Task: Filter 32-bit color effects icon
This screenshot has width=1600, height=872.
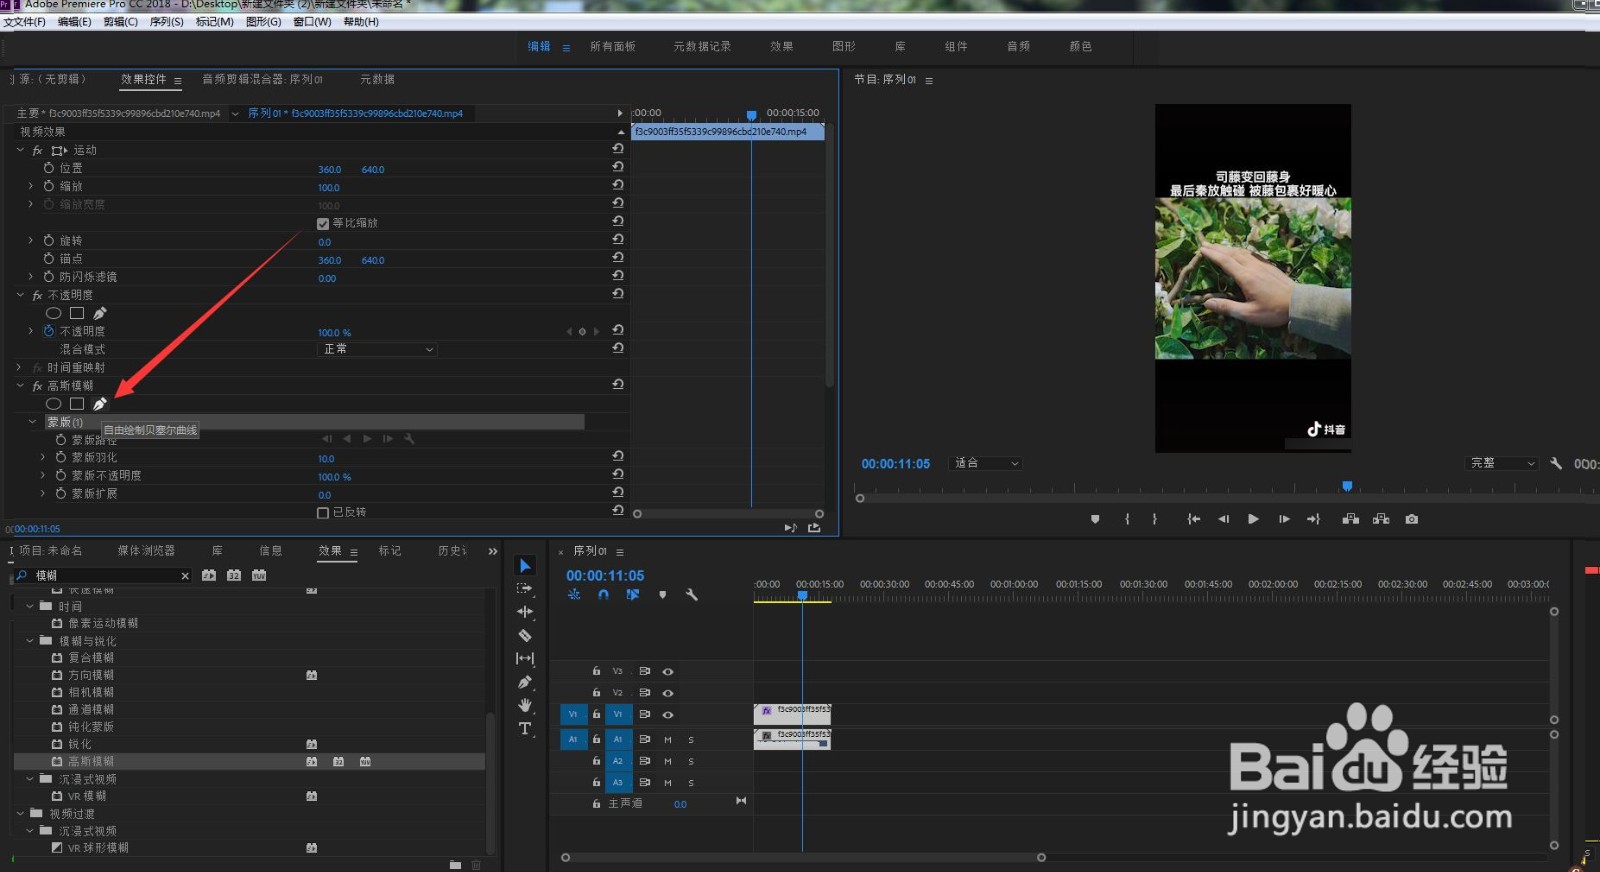Action: 234,575
